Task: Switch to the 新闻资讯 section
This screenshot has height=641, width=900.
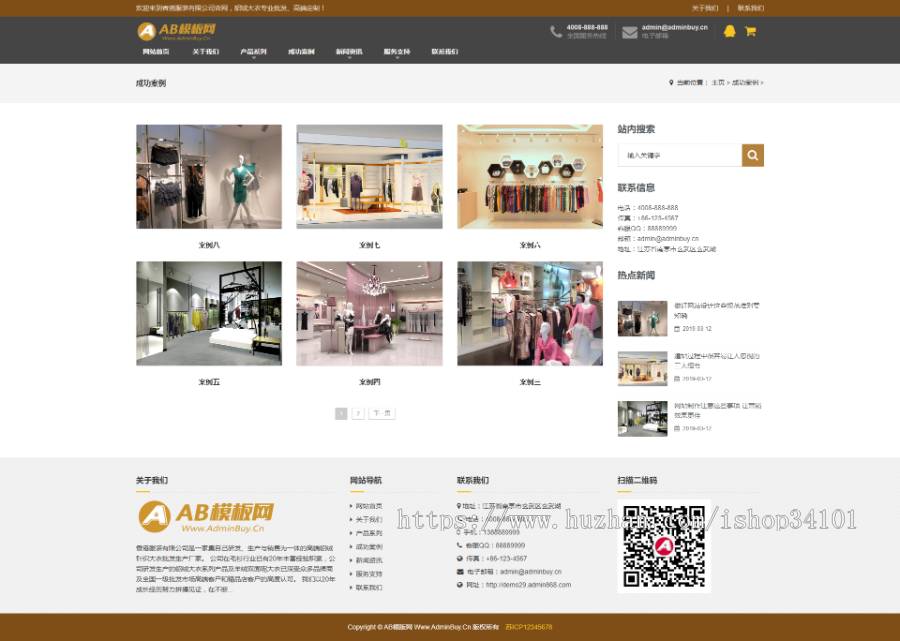Action: coord(347,52)
